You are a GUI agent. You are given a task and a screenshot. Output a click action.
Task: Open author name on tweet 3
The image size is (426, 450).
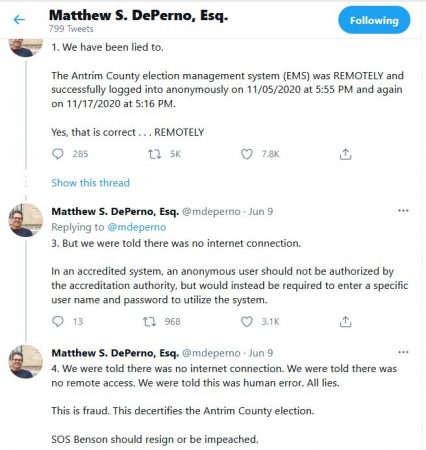(x=115, y=211)
